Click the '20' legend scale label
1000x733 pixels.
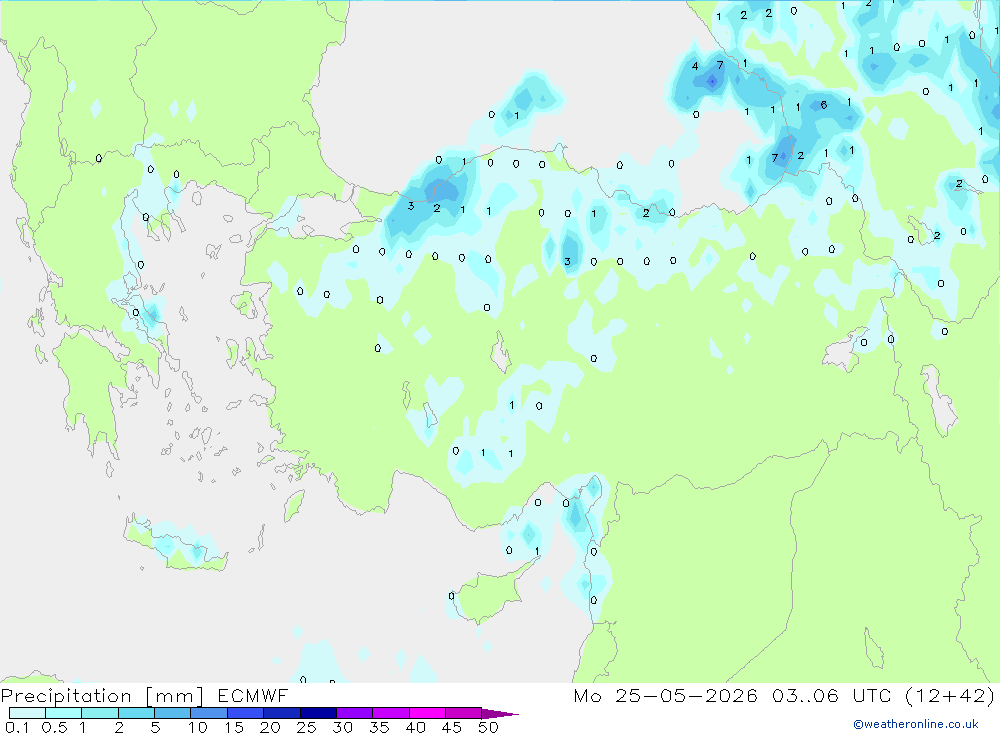point(270,727)
